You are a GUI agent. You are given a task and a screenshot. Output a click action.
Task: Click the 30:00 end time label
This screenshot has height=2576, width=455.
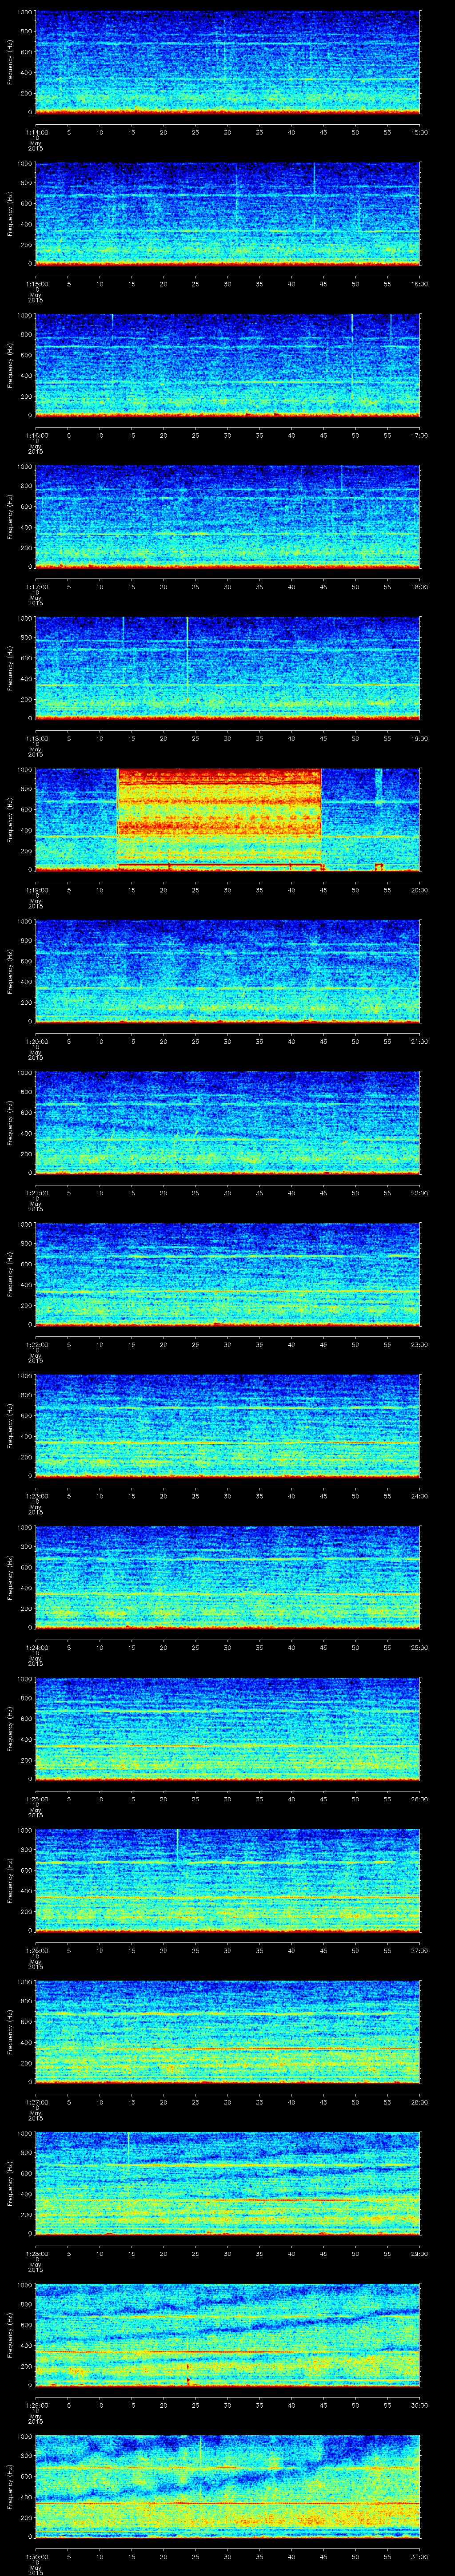(x=420, y=2405)
